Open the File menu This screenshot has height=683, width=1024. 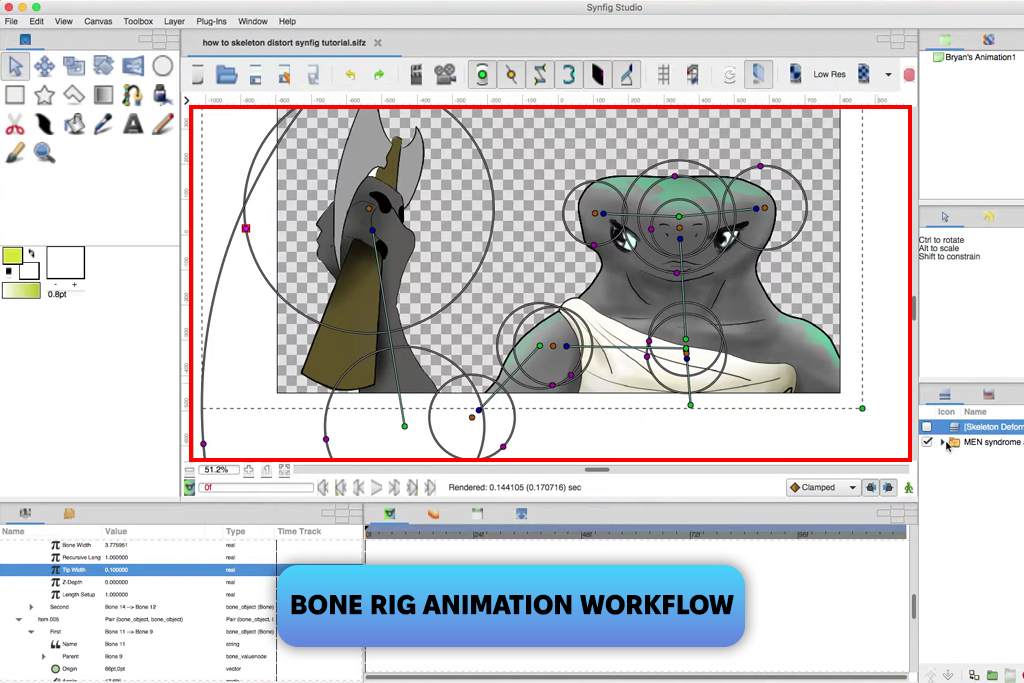[11, 21]
